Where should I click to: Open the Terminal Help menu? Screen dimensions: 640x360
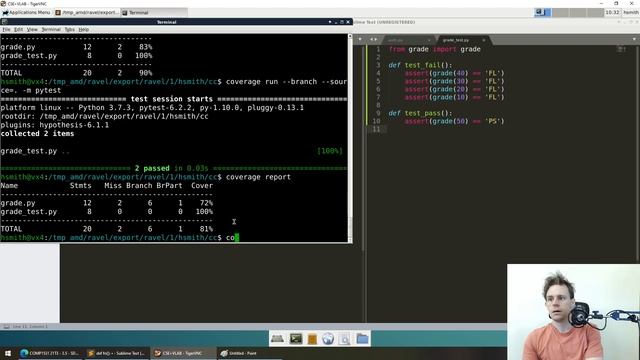coord(84,29)
